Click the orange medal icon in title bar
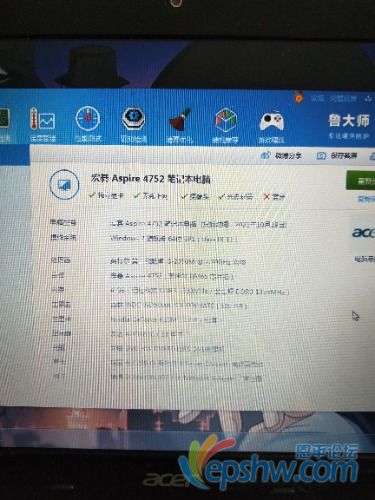This screenshot has width=375, height=500. (299, 97)
